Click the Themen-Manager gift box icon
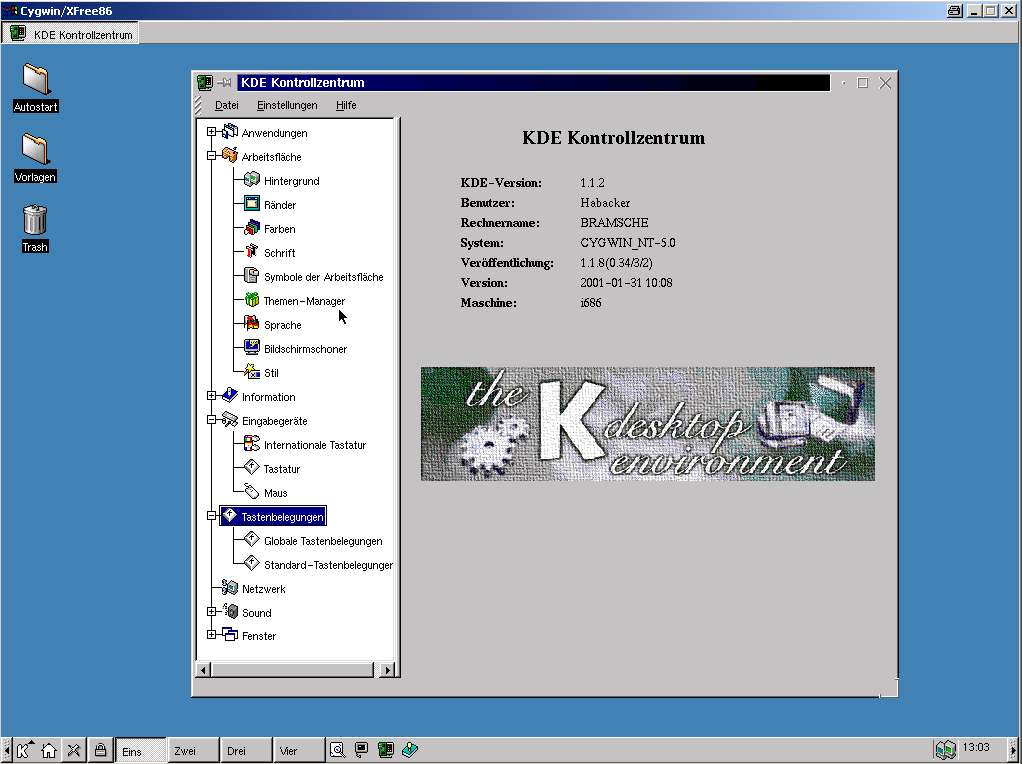1022x764 pixels. (252, 301)
